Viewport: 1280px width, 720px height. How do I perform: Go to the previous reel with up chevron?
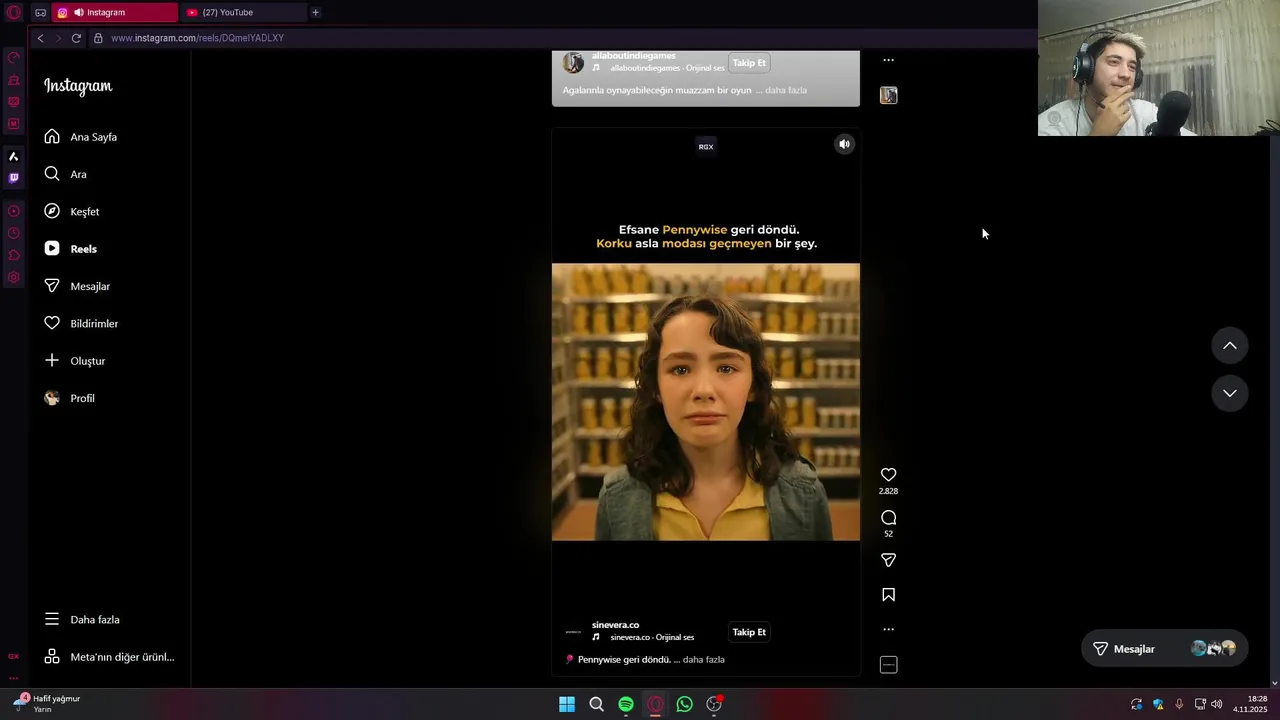click(x=1230, y=346)
